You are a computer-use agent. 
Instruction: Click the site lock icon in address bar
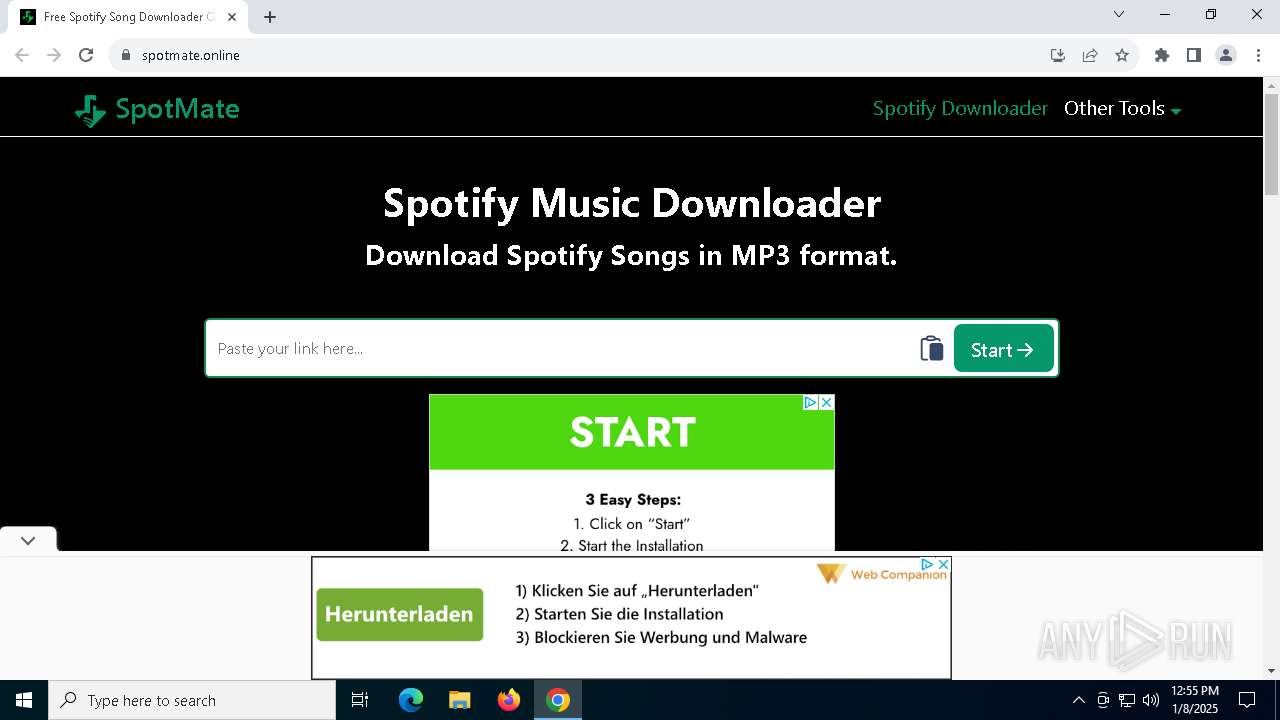pos(126,55)
